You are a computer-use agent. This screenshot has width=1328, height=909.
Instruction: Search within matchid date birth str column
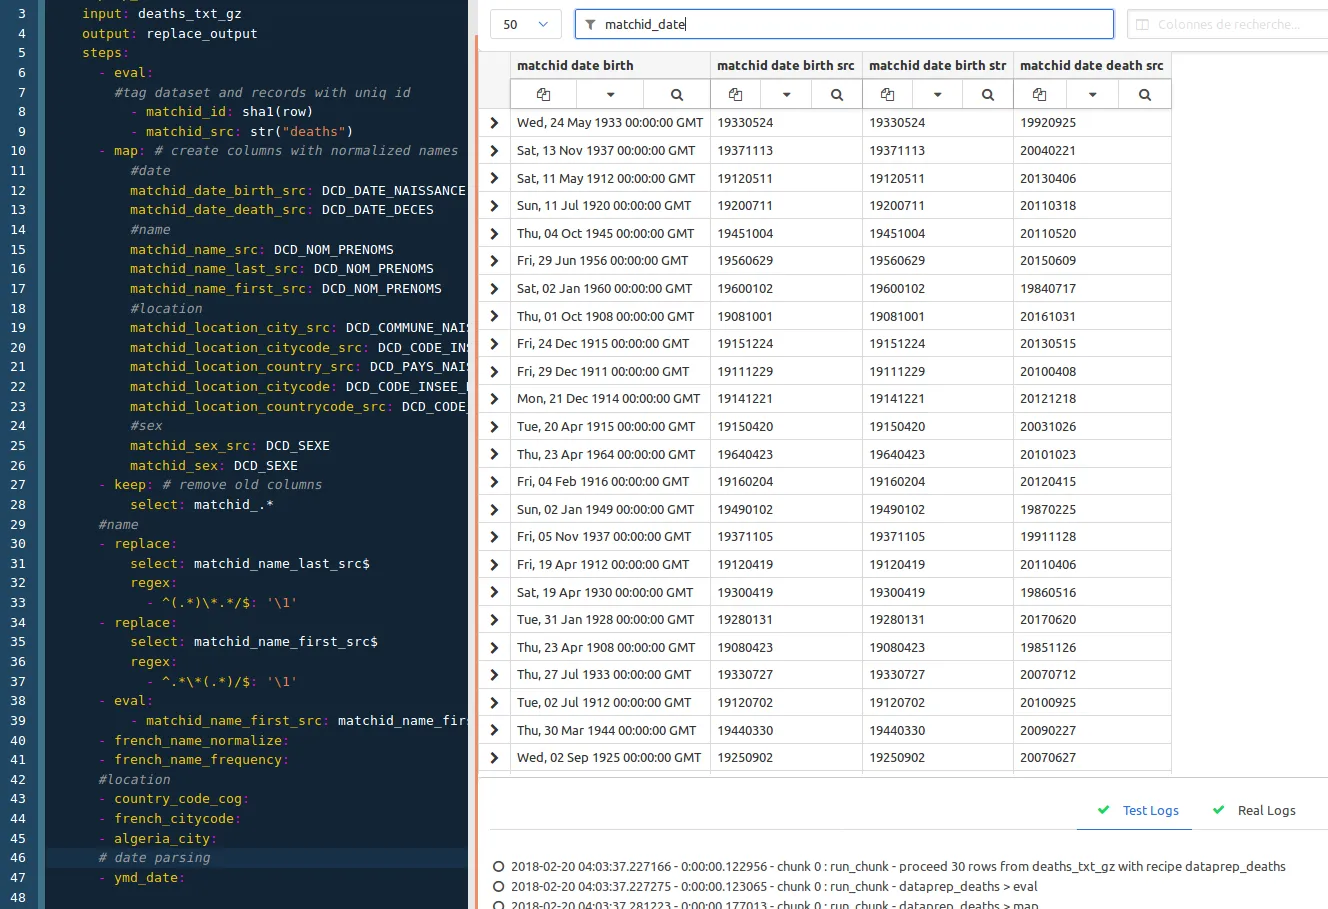click(x=987, y=93)
